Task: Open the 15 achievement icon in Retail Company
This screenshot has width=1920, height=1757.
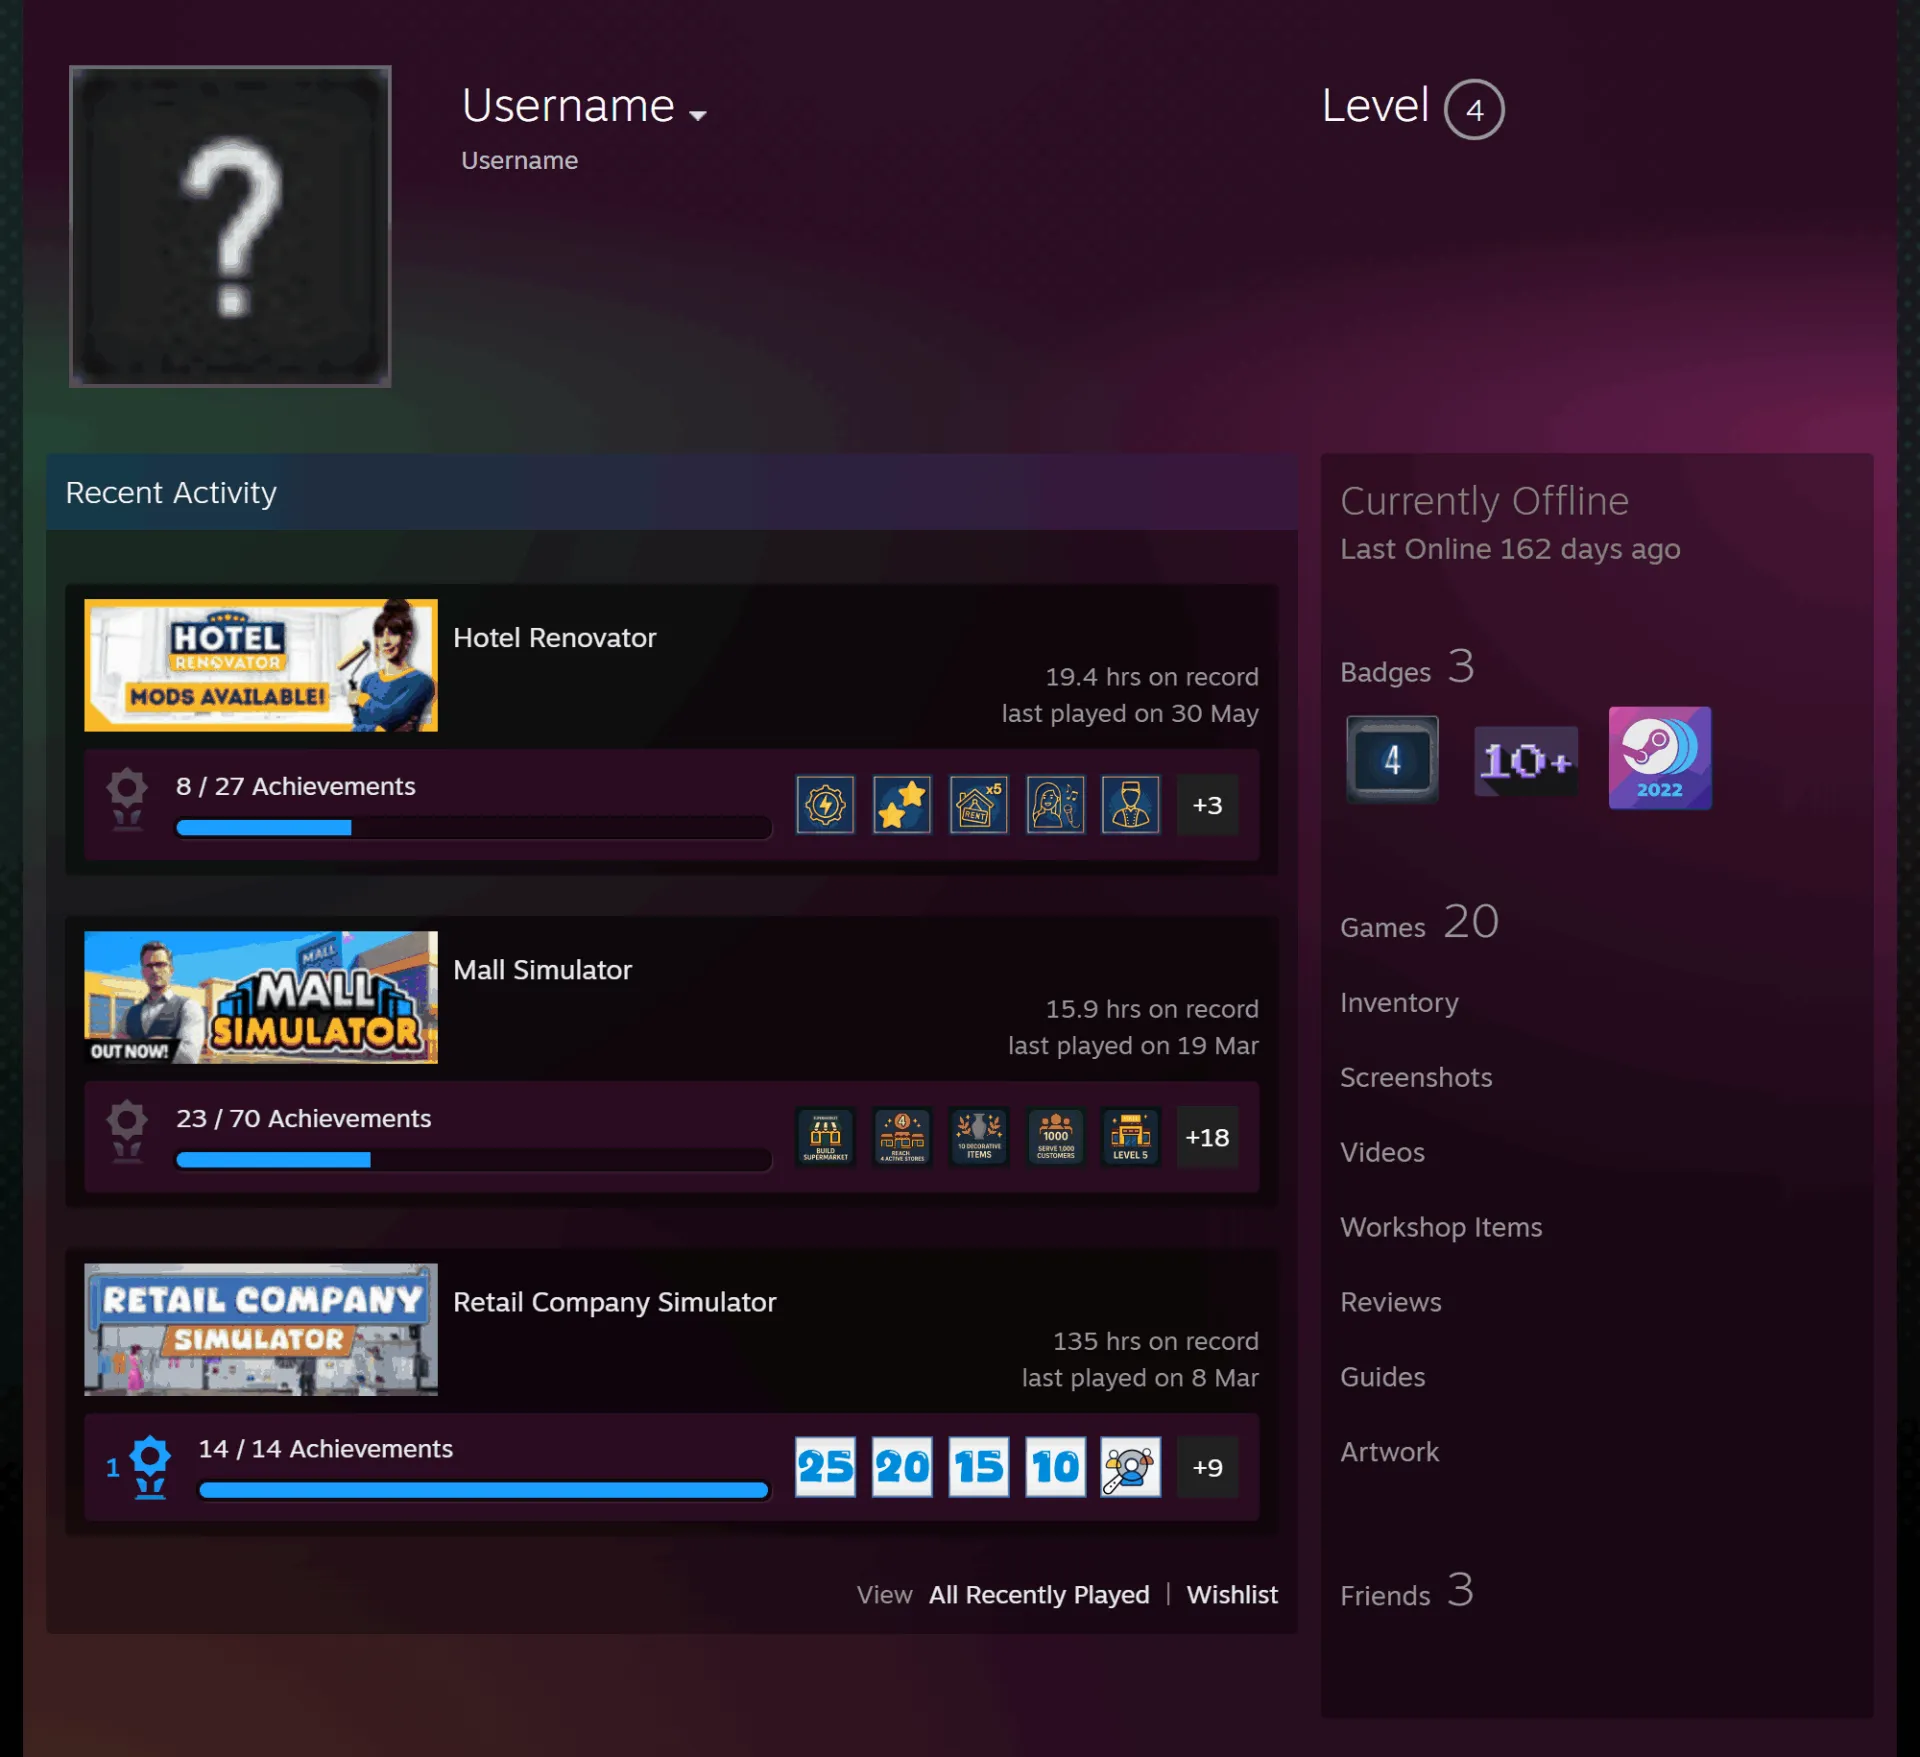Action: pos(978,1467)
